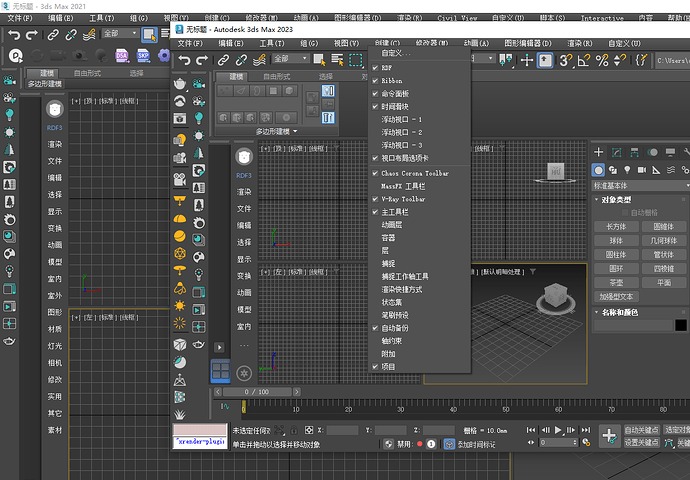Open 全部 filter dropdown in 3ds Max 2021

coord(121,33)
